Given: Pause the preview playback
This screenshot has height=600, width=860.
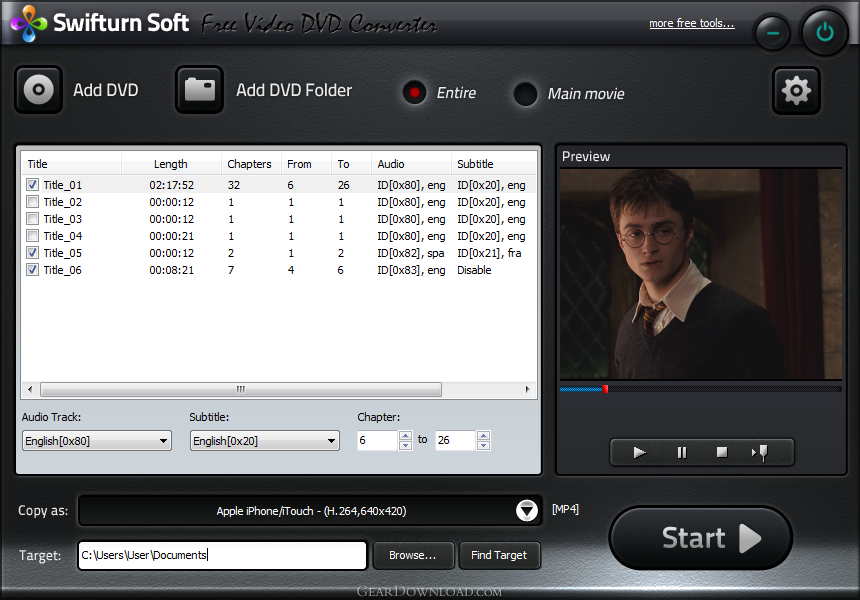Looking at the screenshot, I should coord(682,452).
